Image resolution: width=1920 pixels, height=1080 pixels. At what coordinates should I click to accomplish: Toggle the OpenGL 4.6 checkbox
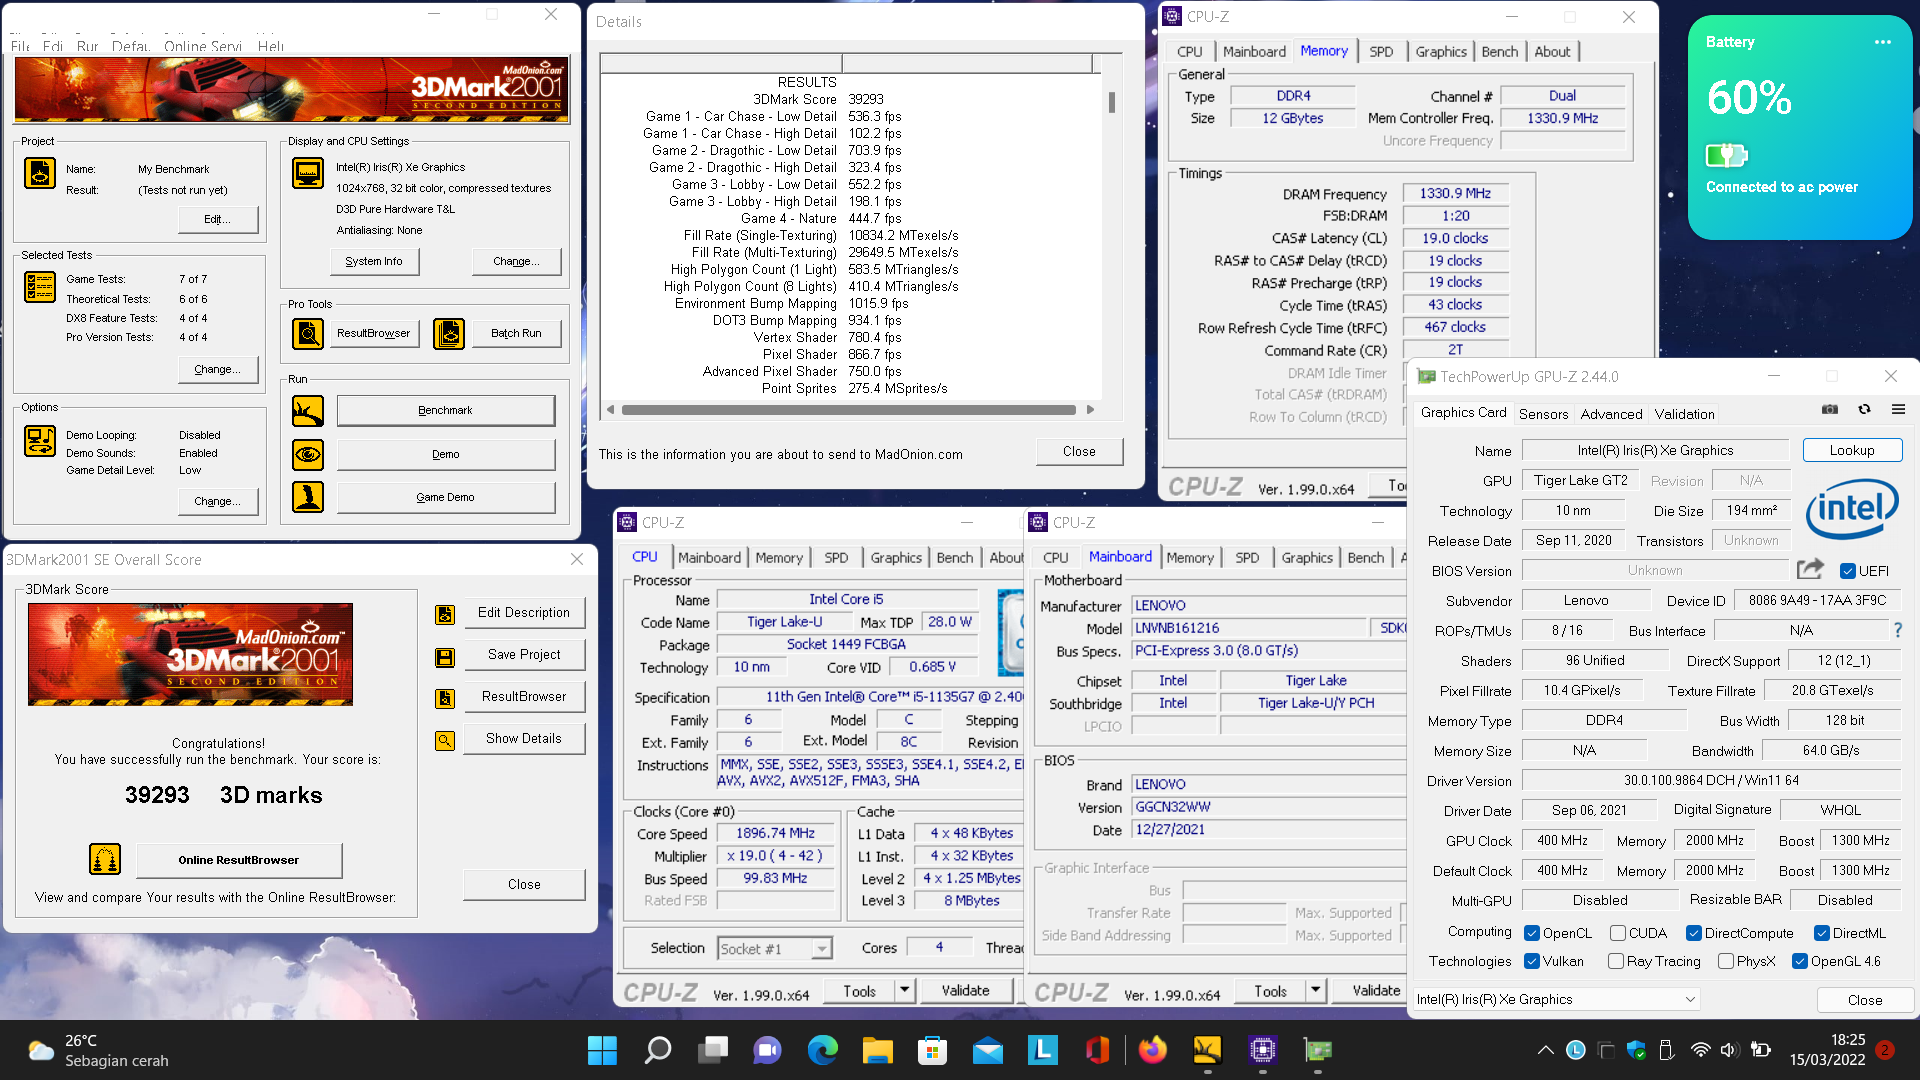point(1800,961)
